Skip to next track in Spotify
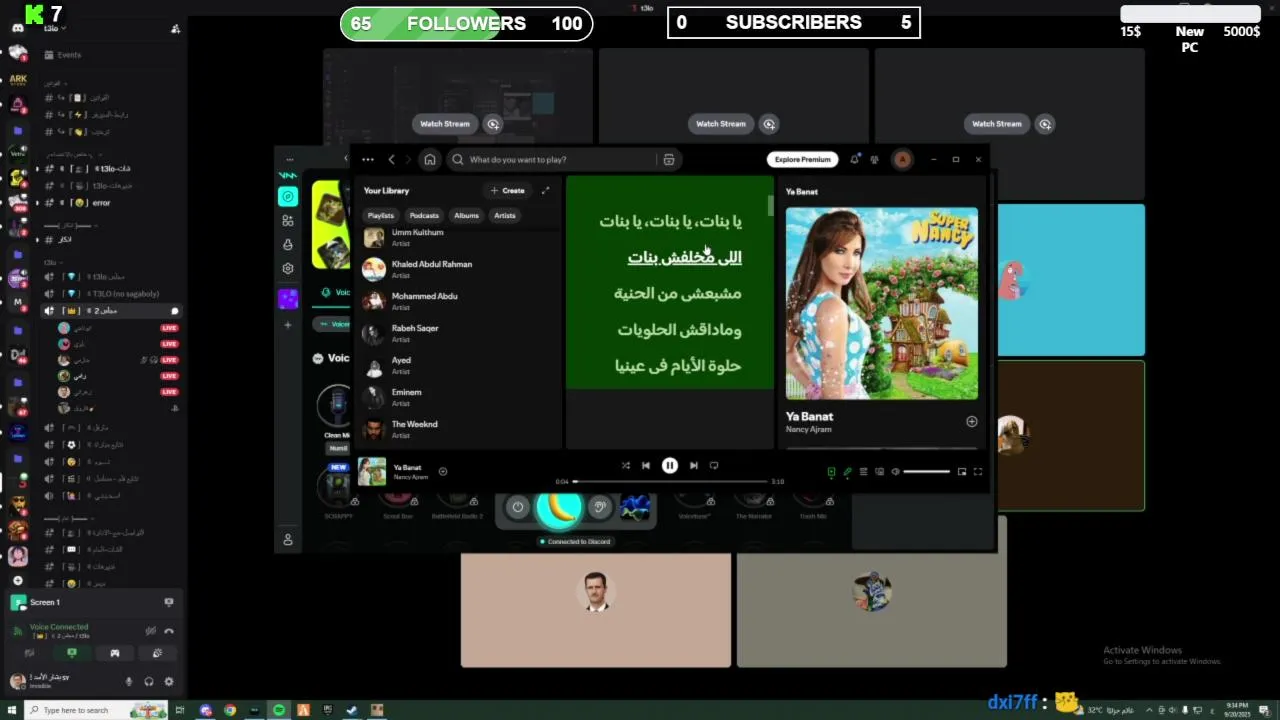 [694, 465]
